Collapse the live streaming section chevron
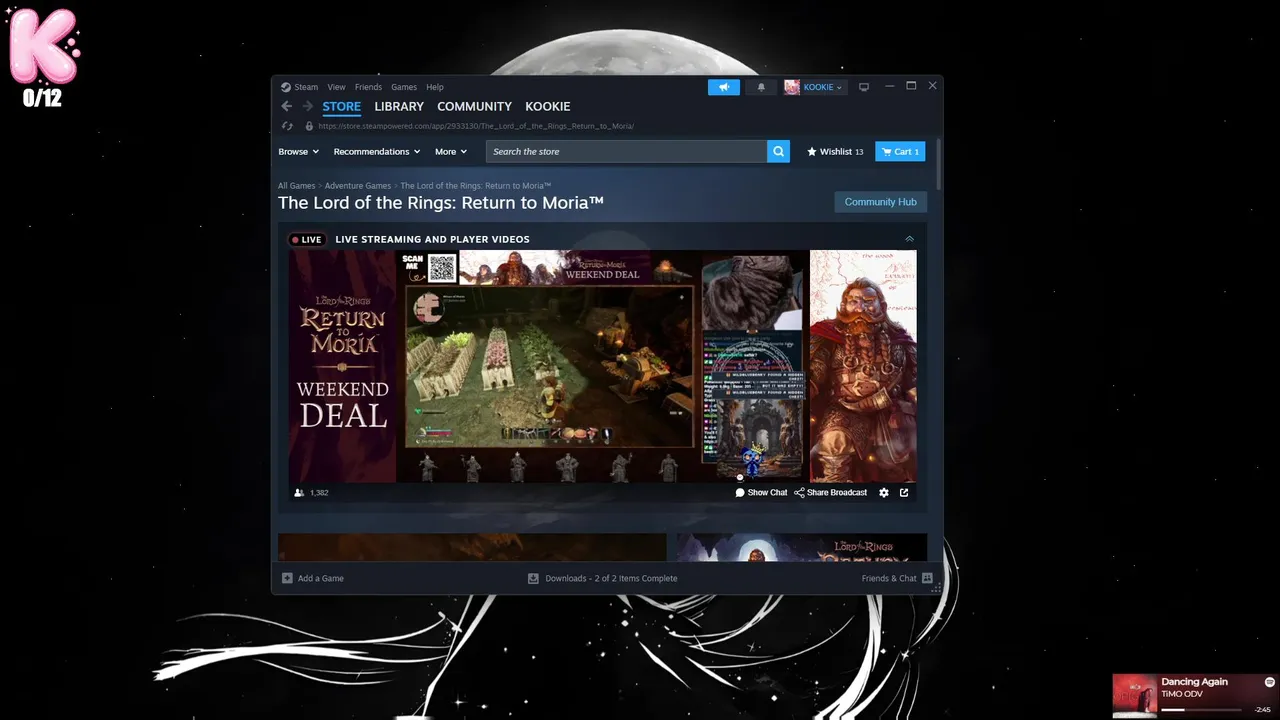The height and width of the screenshot is (720, 1280). [x=909, y=239]
